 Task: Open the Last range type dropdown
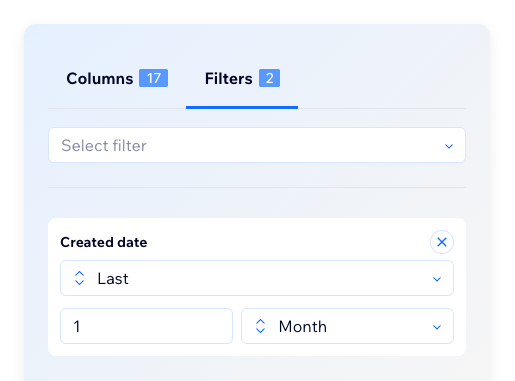point(257,278)
